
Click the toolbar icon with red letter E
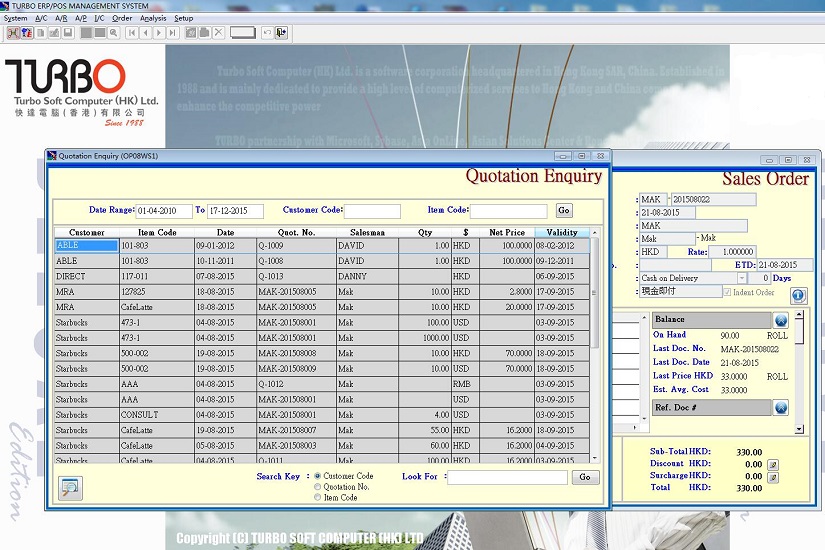26,33
